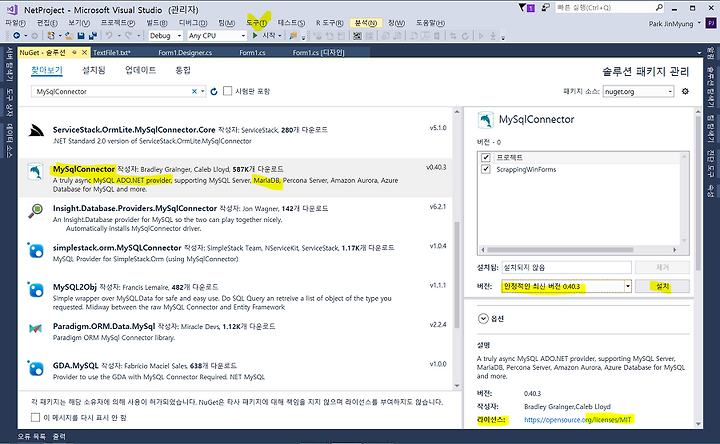The width and height of the screenshot is (720, 444).
Task: Click the quick launch magnifier icon
Action: tap(659, 7)
